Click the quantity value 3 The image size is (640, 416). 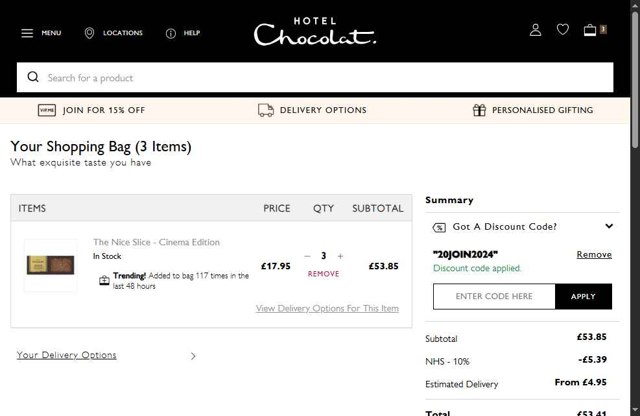click(x=323, y=256)
